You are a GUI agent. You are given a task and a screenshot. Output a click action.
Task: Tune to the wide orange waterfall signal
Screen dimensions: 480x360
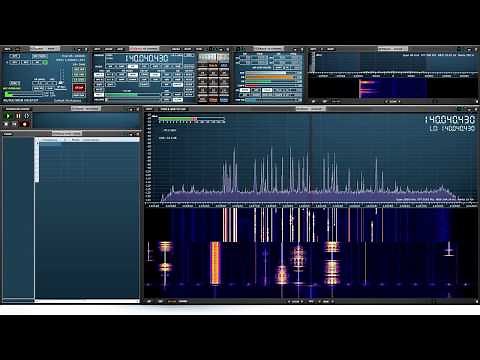215,263
